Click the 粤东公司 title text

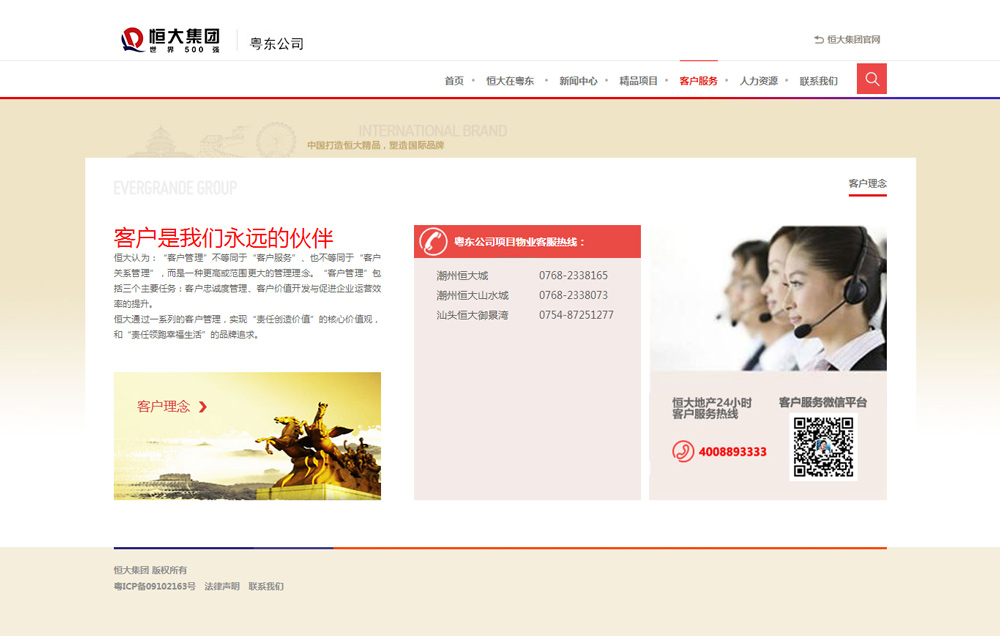pyautogui.click(x=276, y=43)
